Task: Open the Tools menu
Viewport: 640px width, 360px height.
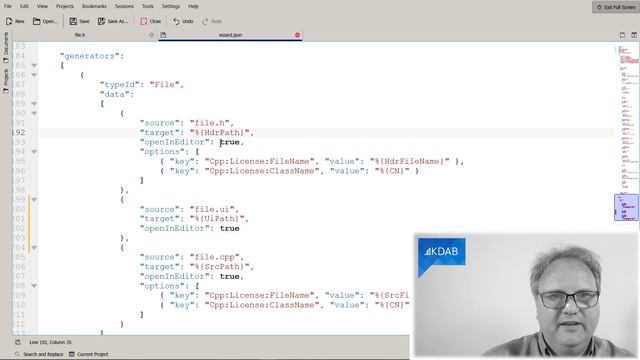Action: 148,6
